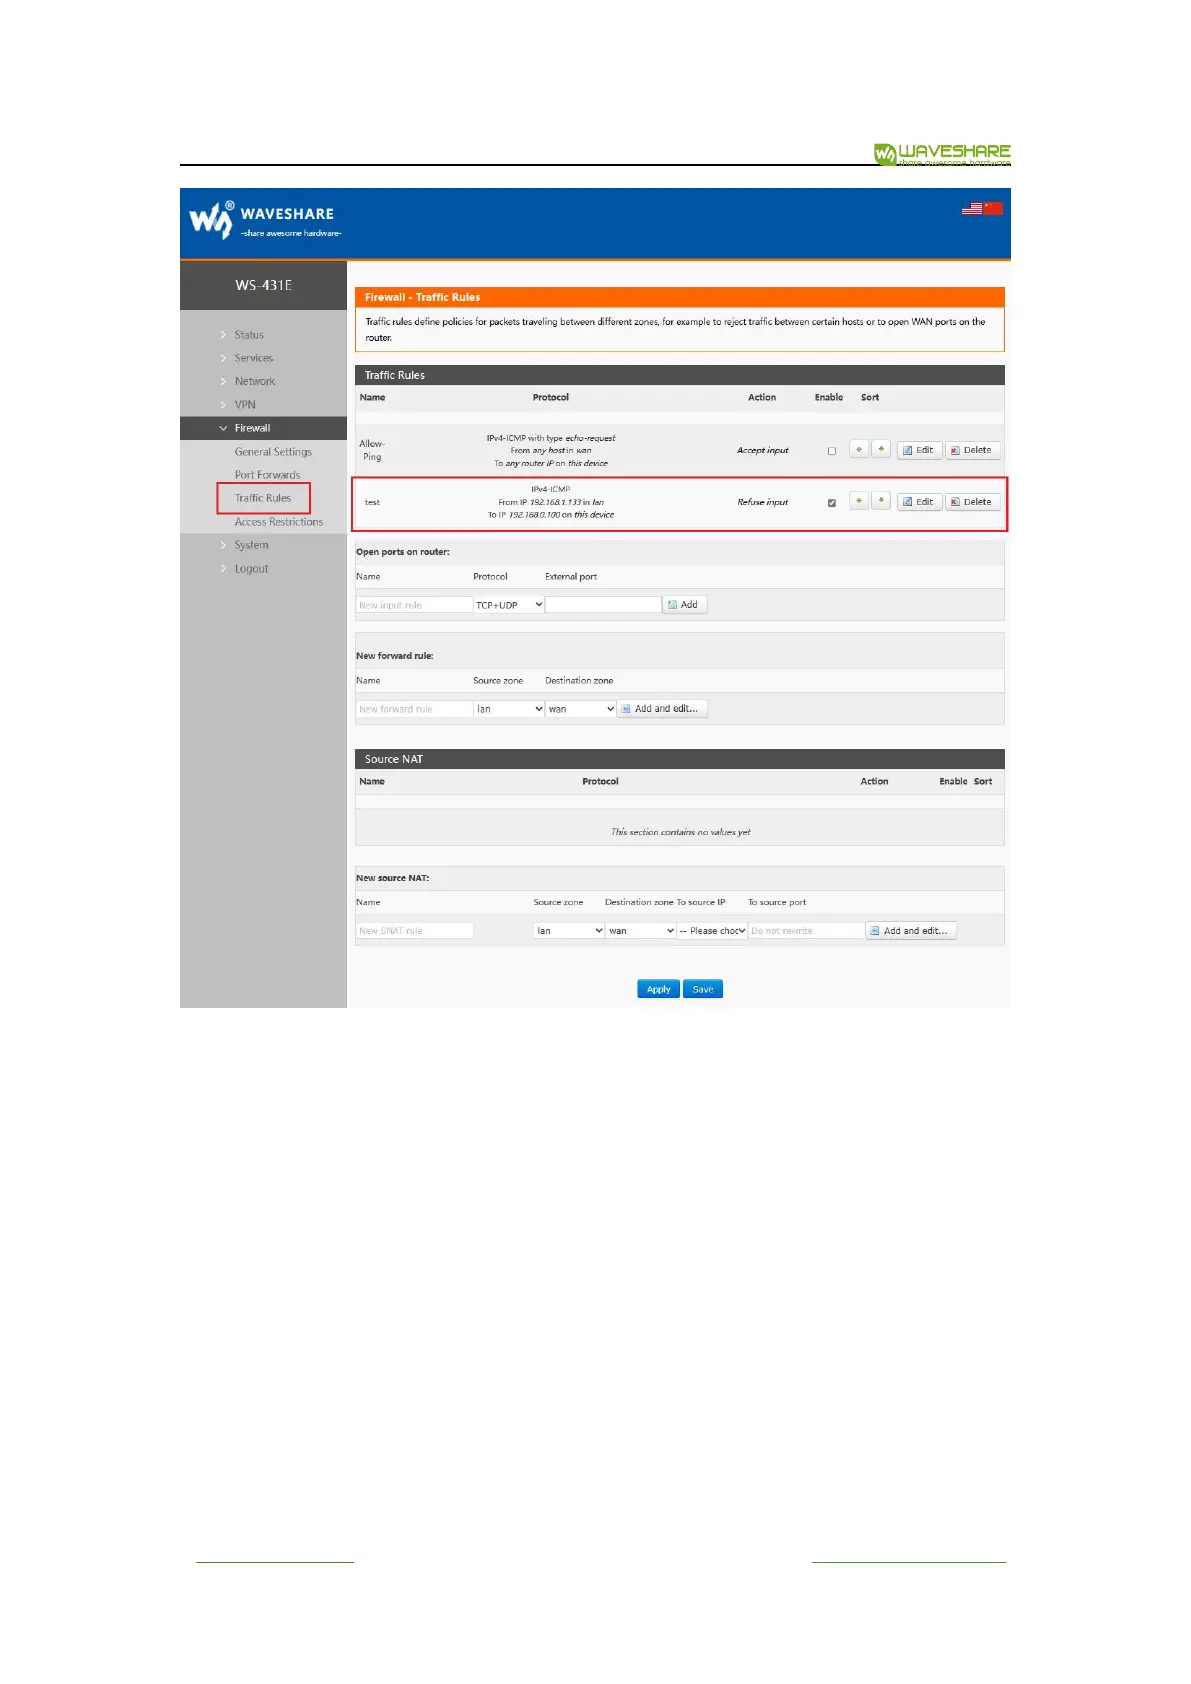The height and width of the screenshot is (1684, 1191).
Task: Click the WS-431E device title
Action: 263,285
